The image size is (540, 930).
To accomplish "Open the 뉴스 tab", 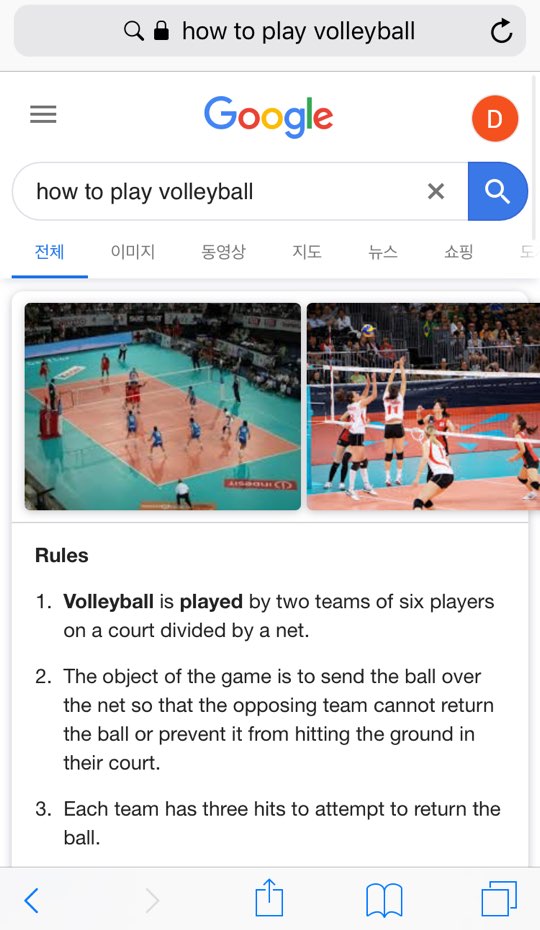I will 383,251.
